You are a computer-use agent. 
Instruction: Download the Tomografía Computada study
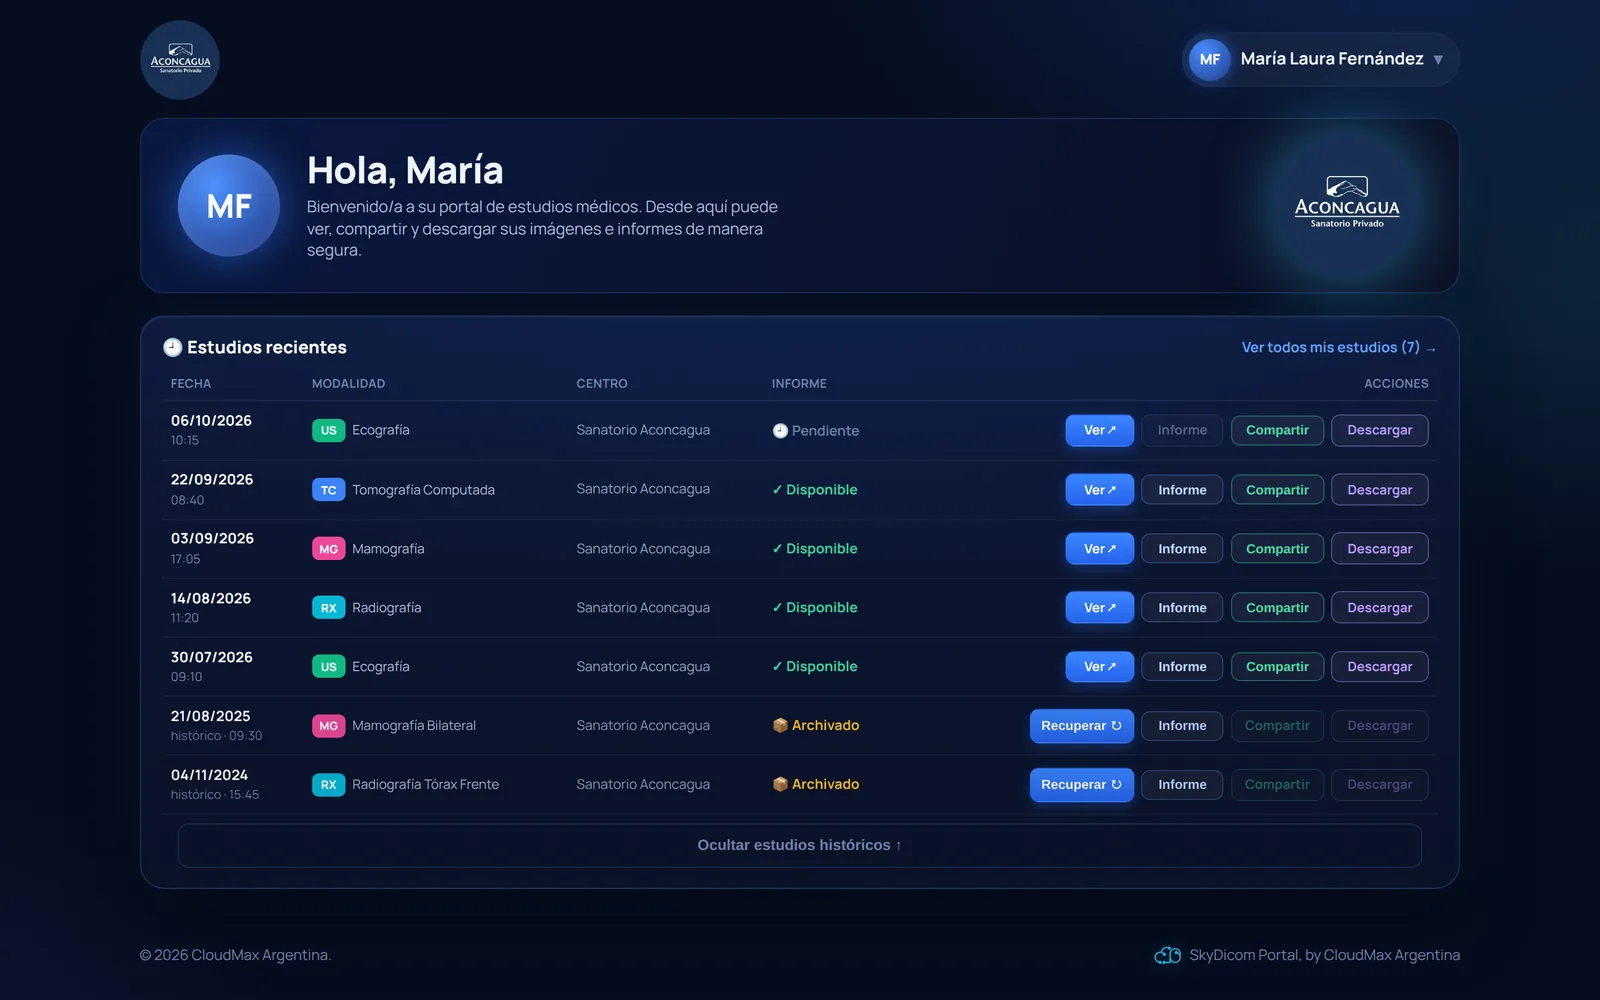click(x=1380, y=490)
